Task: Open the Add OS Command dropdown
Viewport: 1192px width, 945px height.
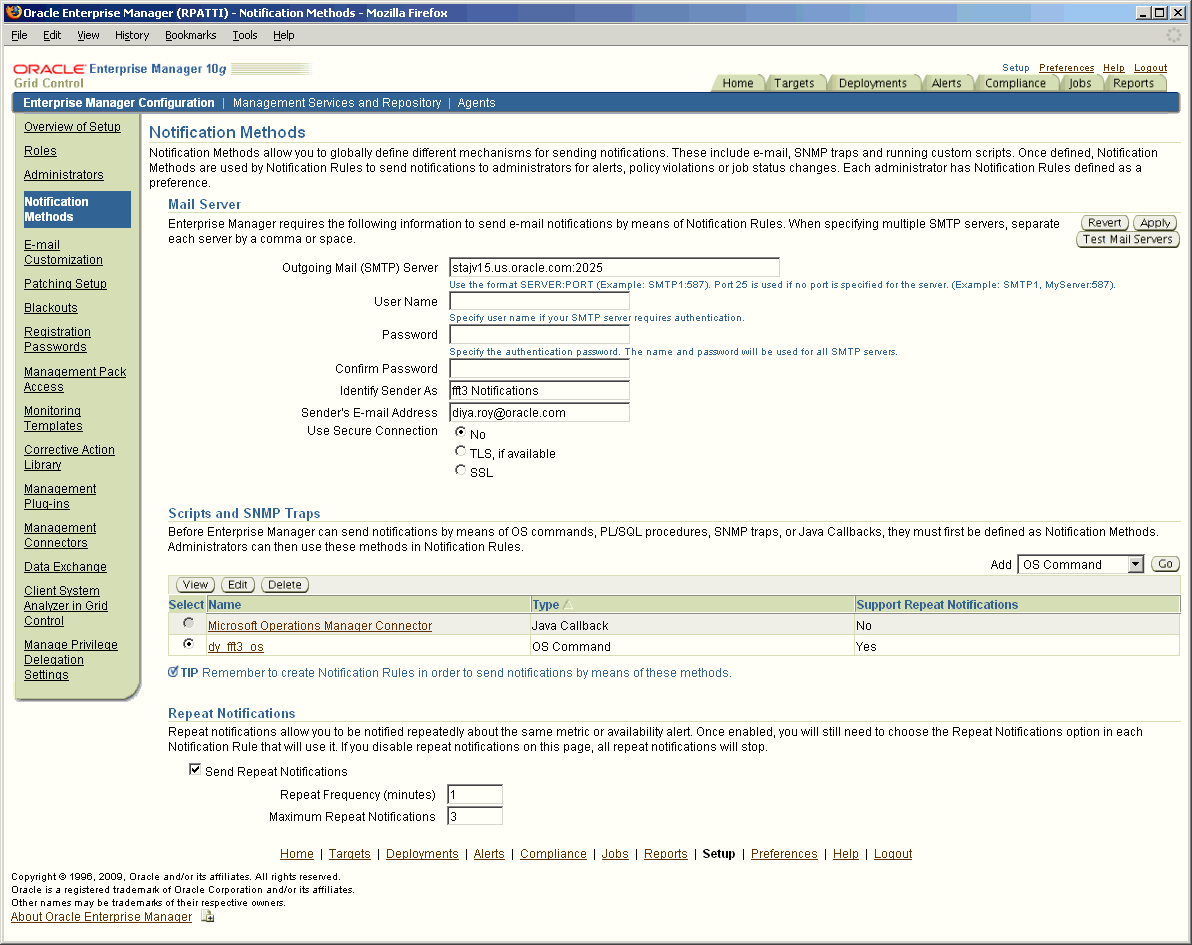Action: tap(1080, 565)
